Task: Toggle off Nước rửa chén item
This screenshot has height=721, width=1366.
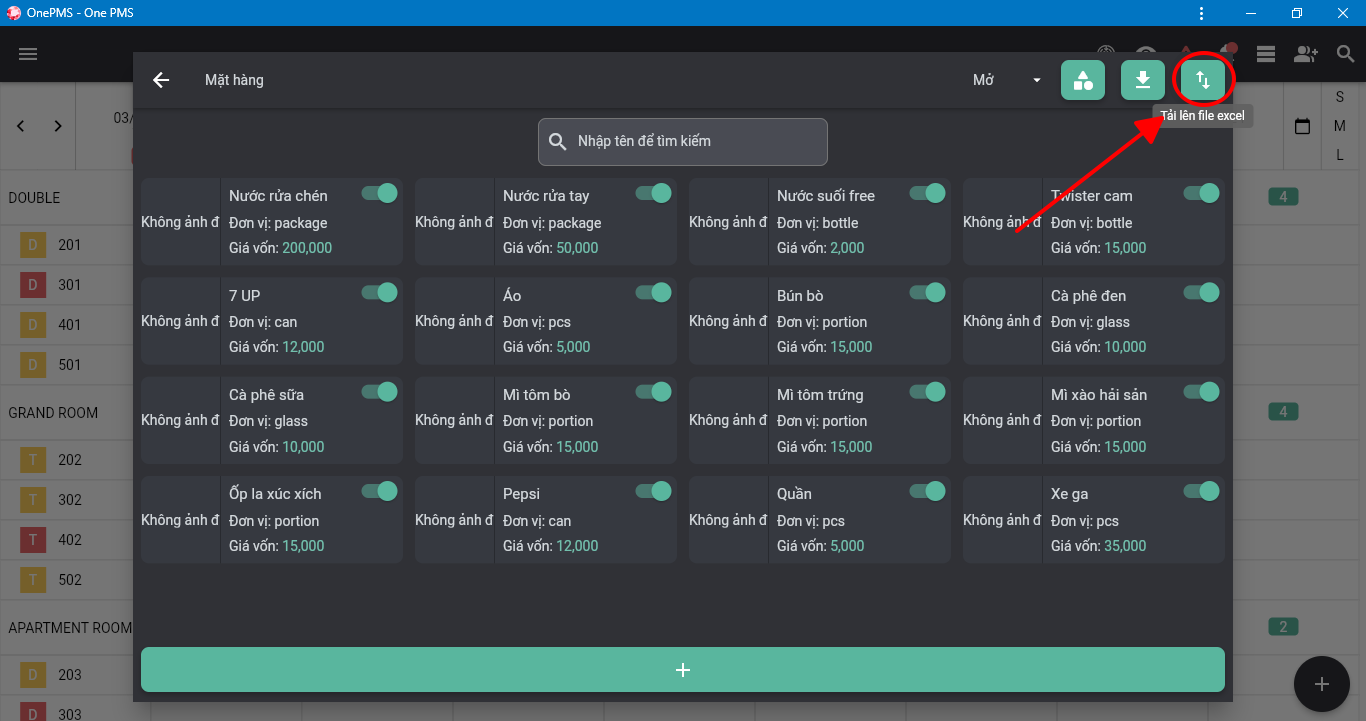Action: [x=380, y=193]
